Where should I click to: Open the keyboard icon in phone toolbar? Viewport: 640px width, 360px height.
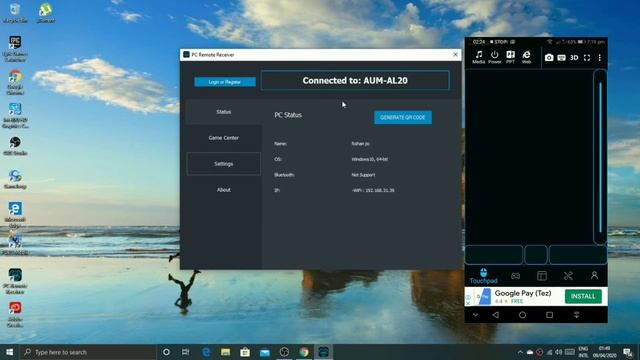click(x=562, y=58)
